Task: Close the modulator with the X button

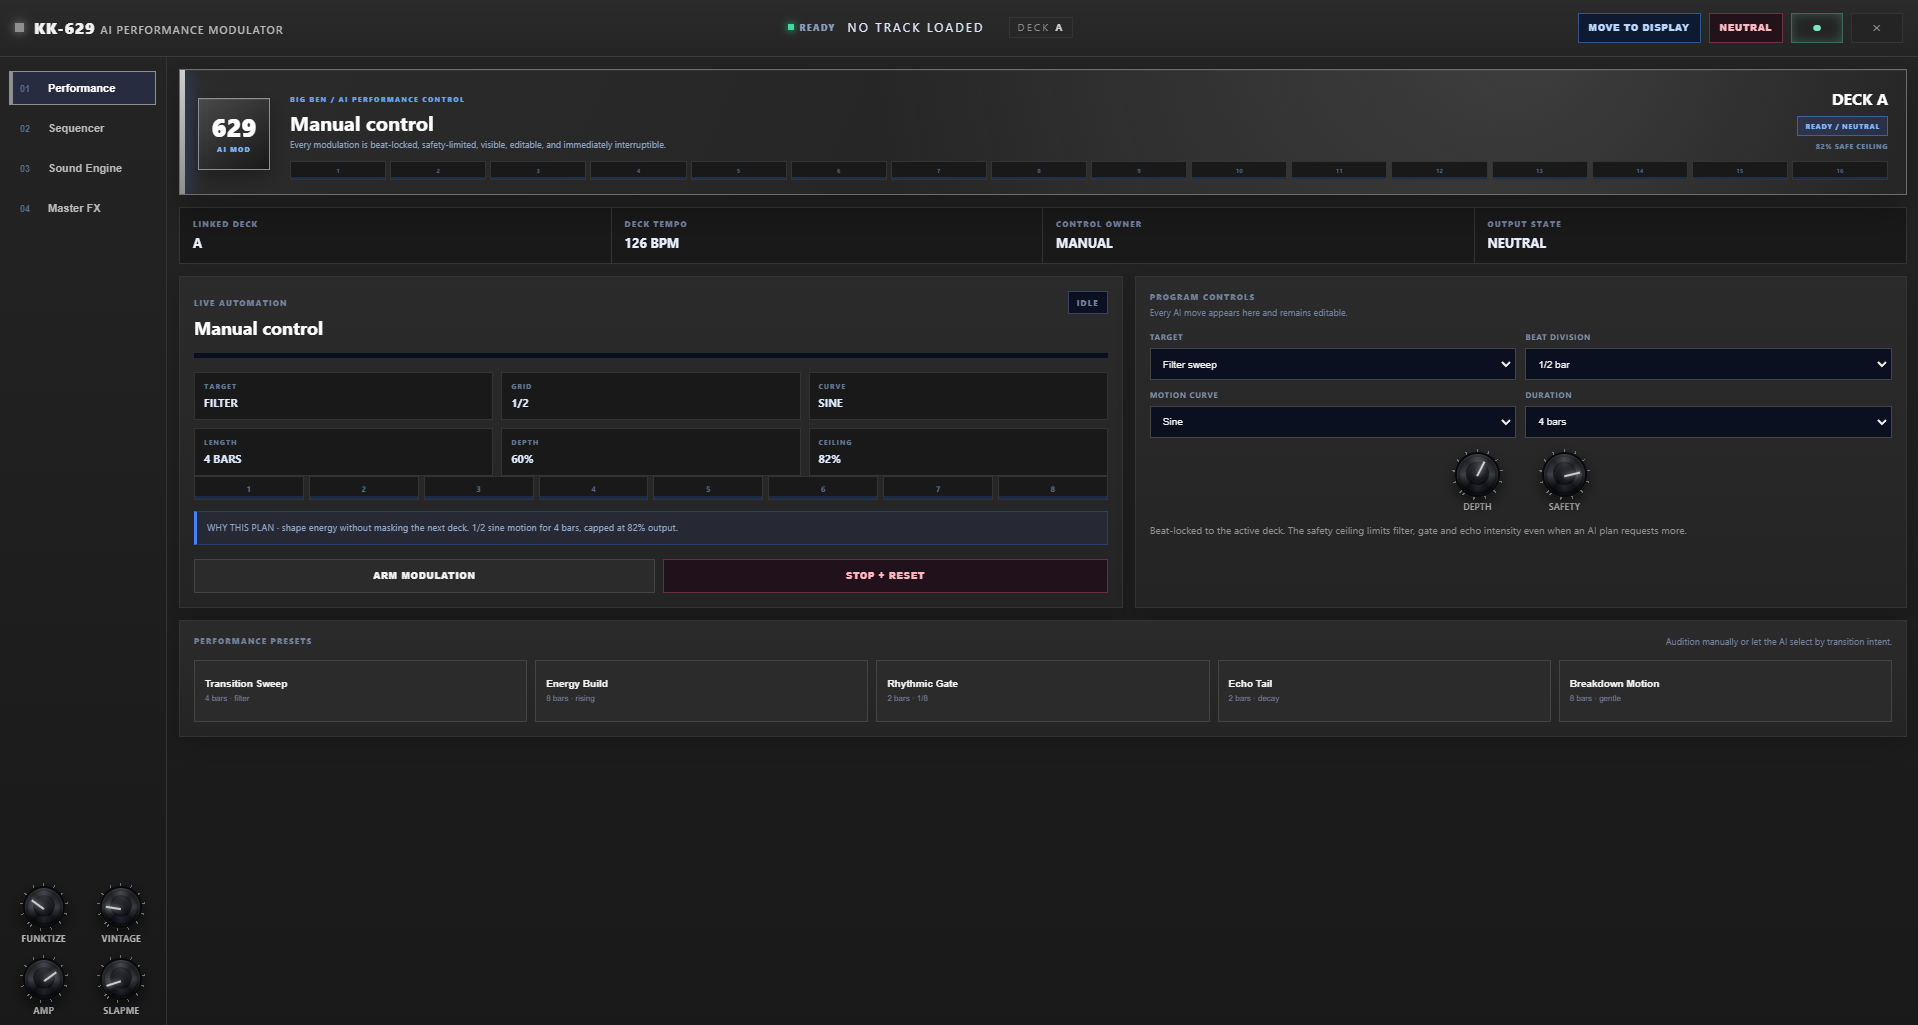Action: tap(1876, 28)
